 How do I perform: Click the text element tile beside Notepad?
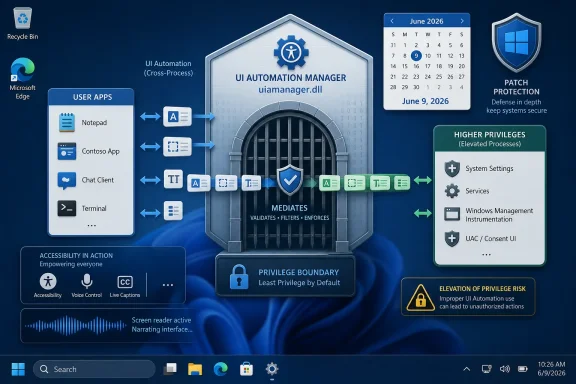(177, 116)
